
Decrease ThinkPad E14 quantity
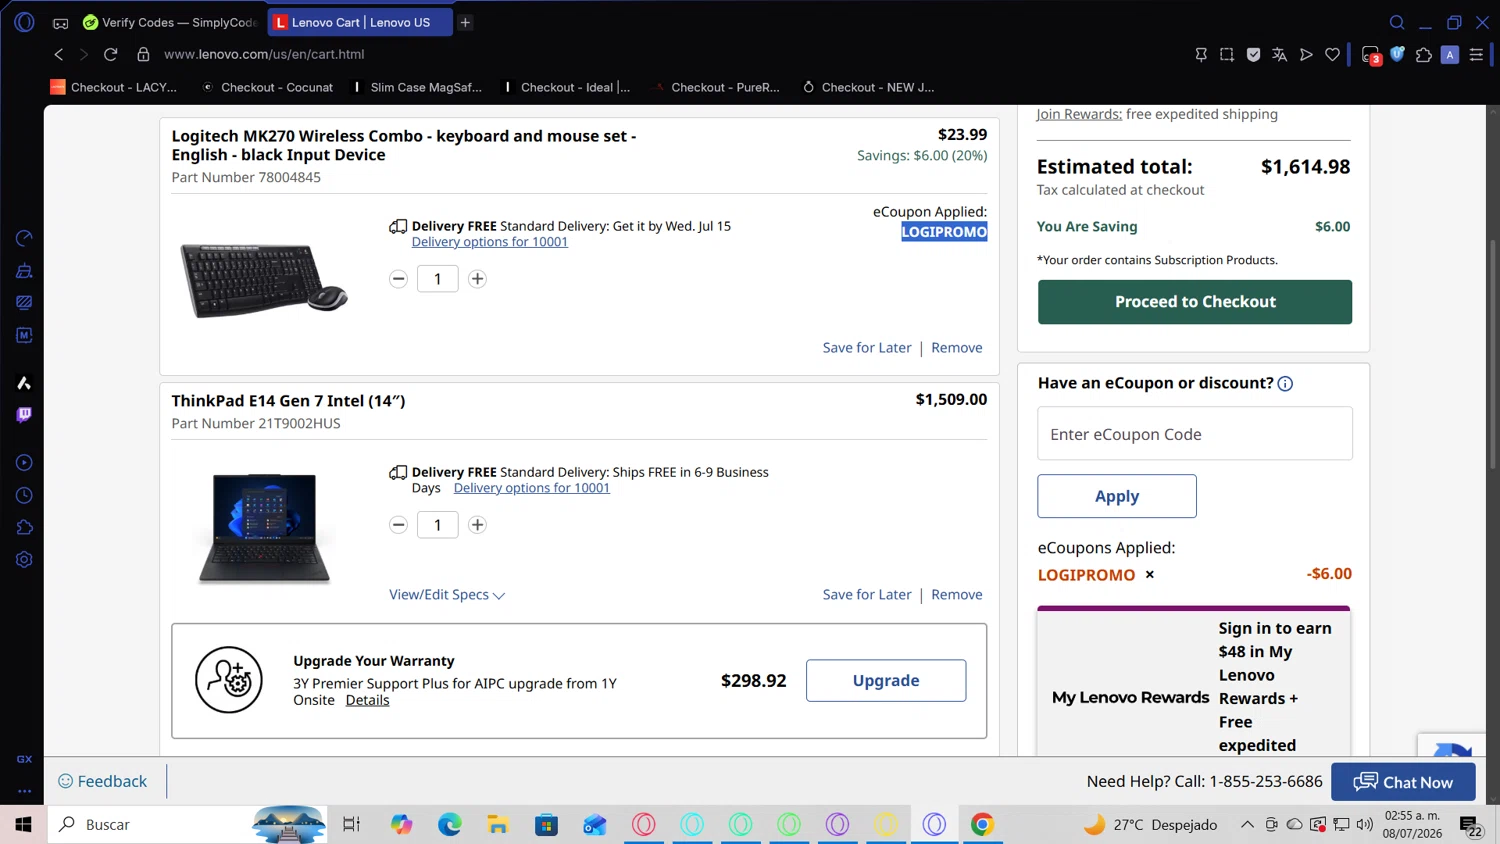coord(398,525)
